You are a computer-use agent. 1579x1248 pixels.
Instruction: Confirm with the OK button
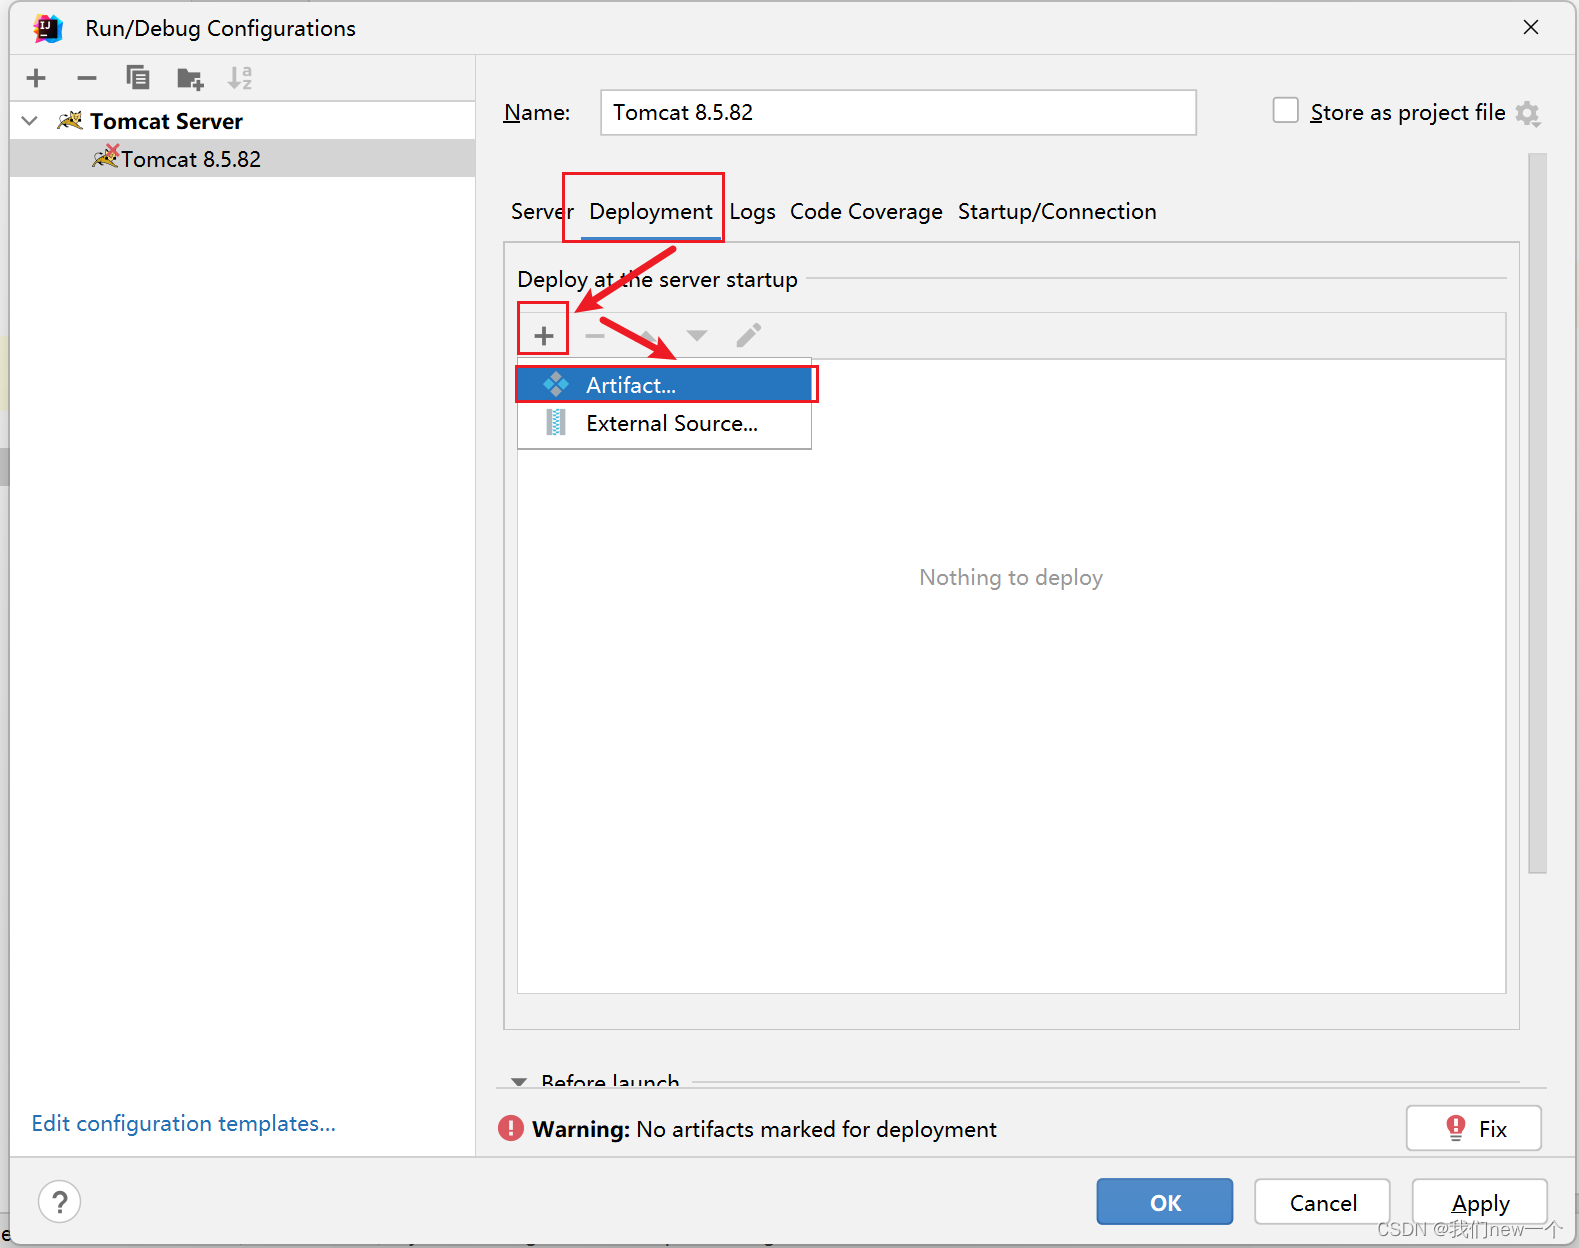point(1164,1201)
